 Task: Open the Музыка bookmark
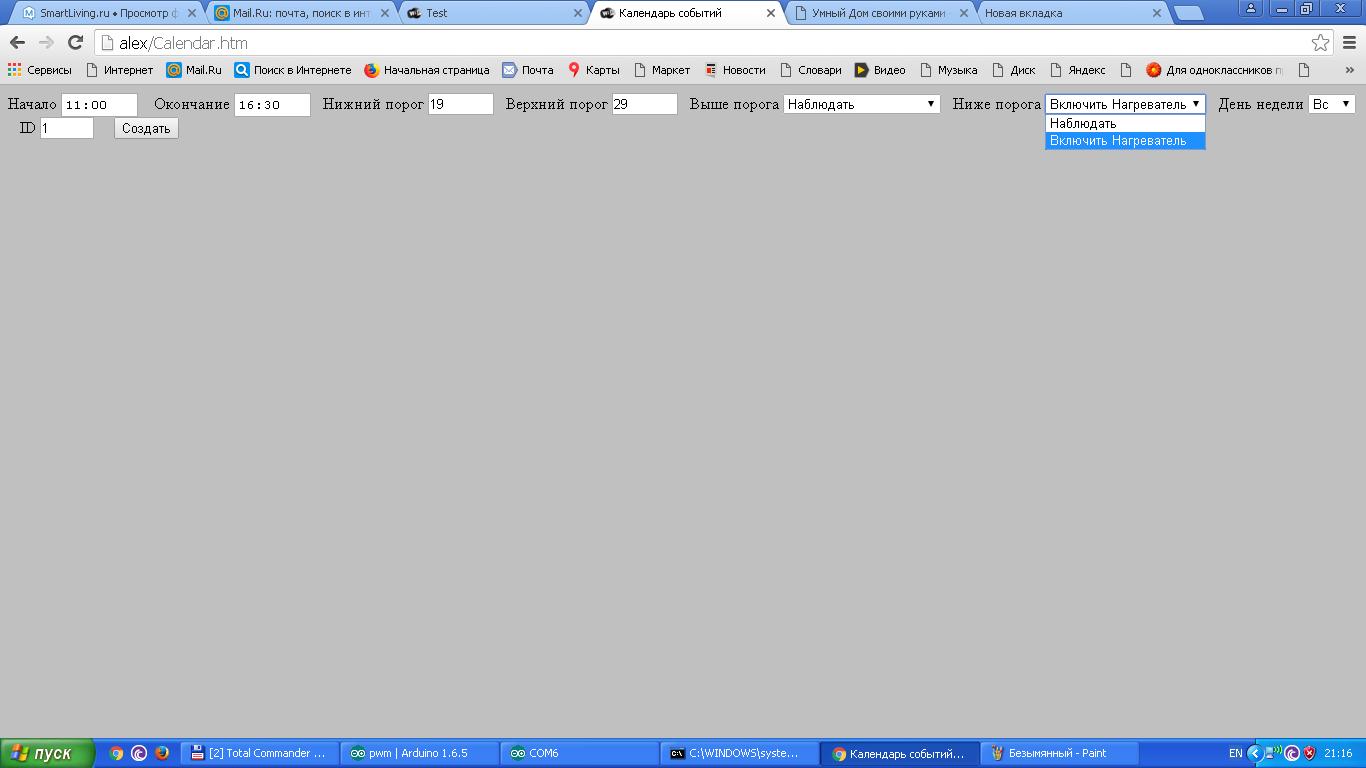click(x=949, y=70)
